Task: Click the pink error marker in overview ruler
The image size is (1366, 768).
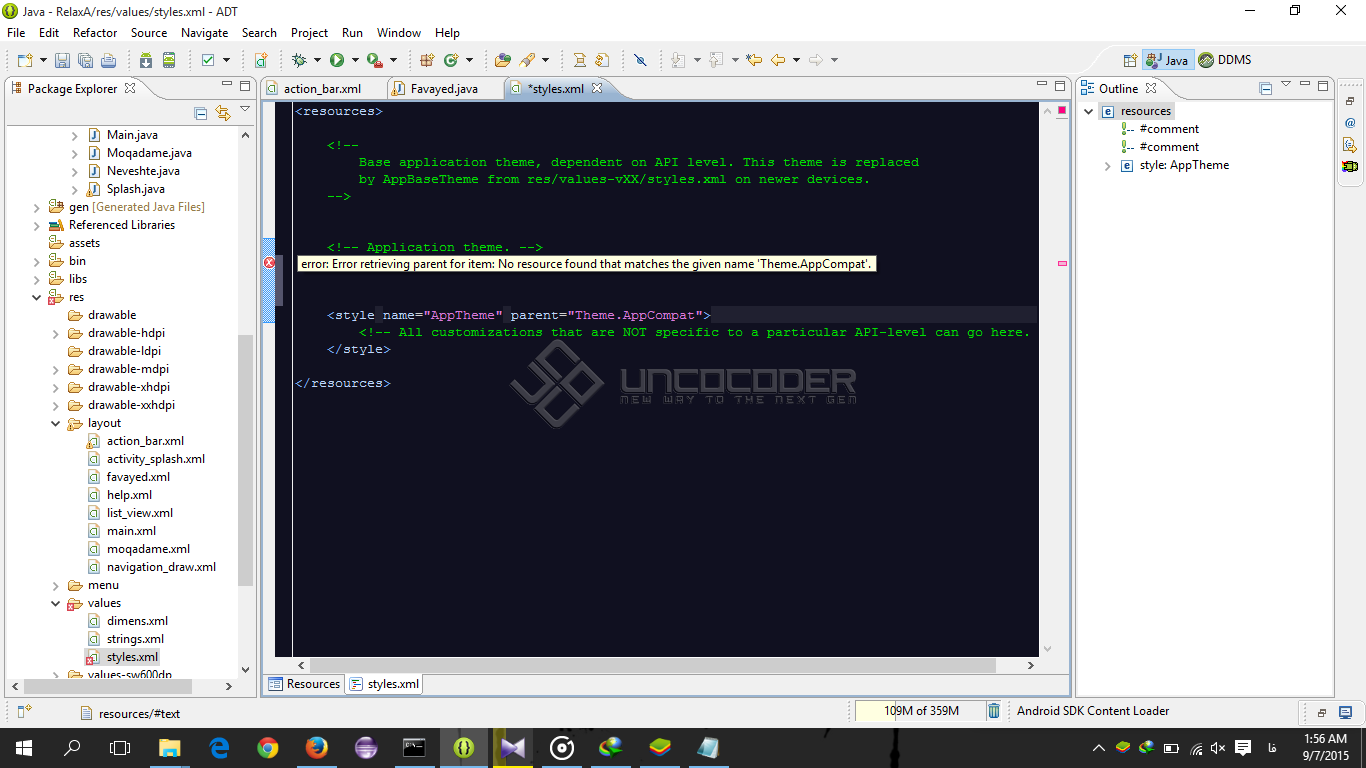Action: pos(1062,263)
